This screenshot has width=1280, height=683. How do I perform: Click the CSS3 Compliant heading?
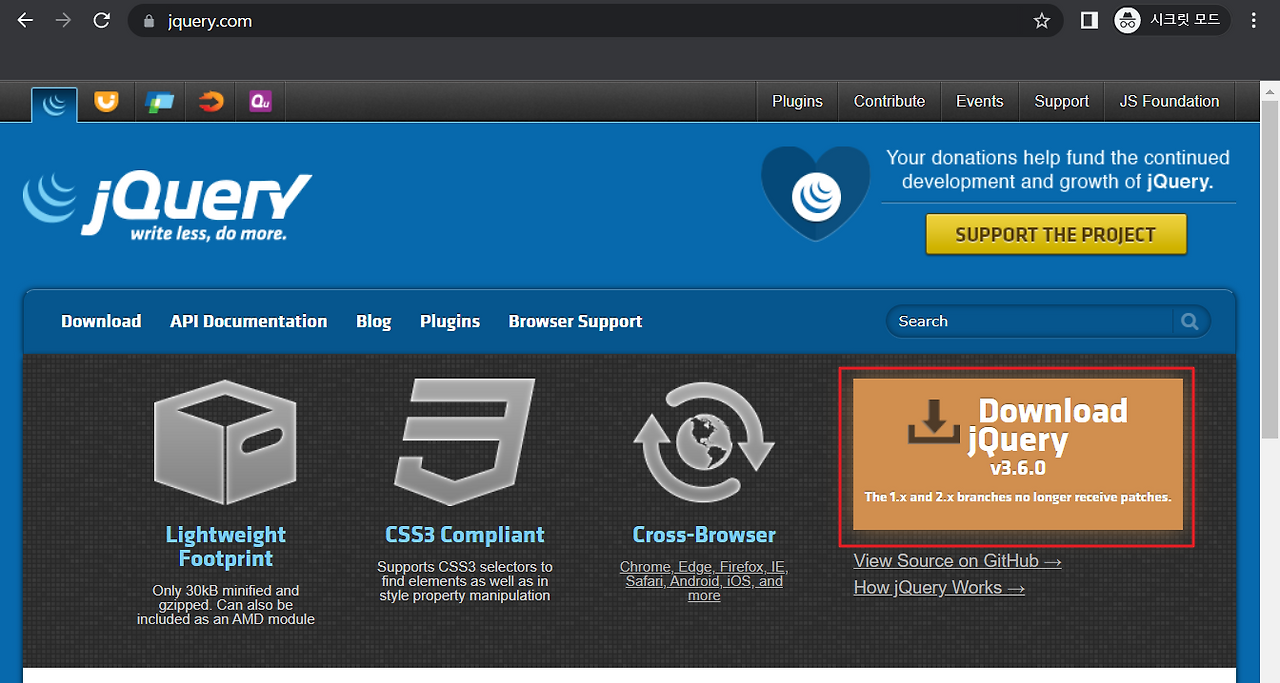465,535
